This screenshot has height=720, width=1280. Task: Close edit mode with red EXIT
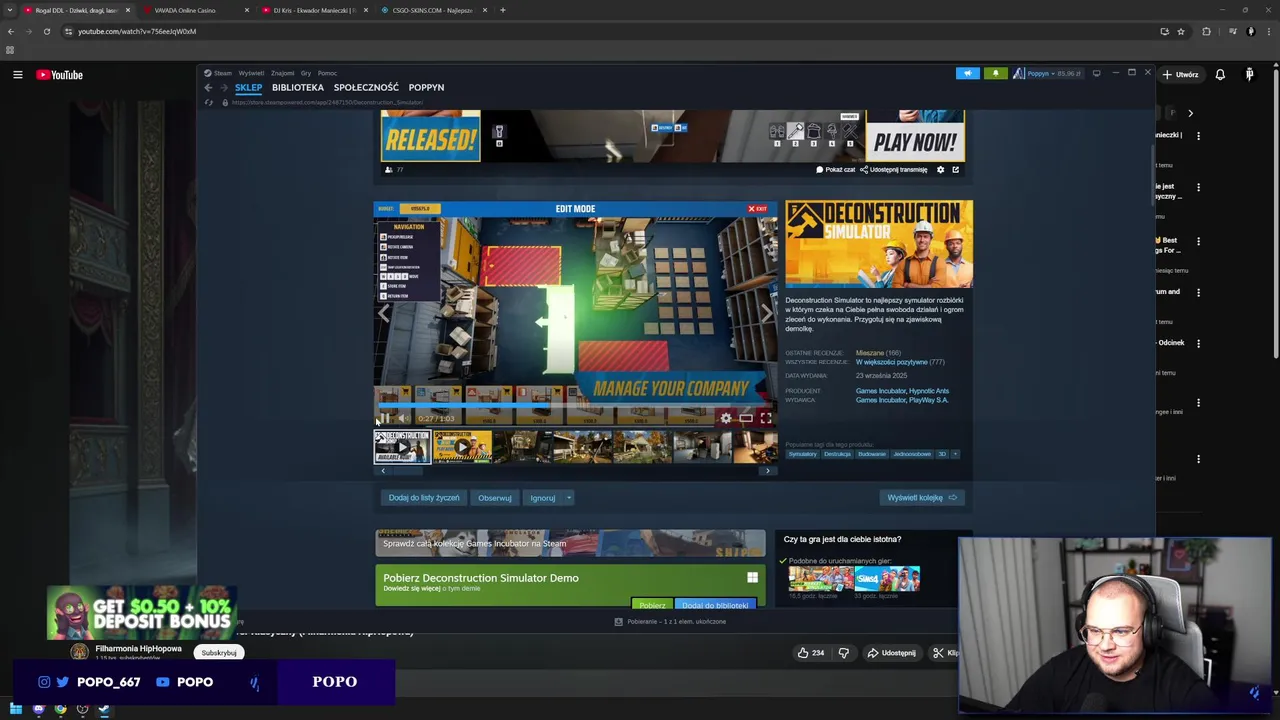[757, 209]
